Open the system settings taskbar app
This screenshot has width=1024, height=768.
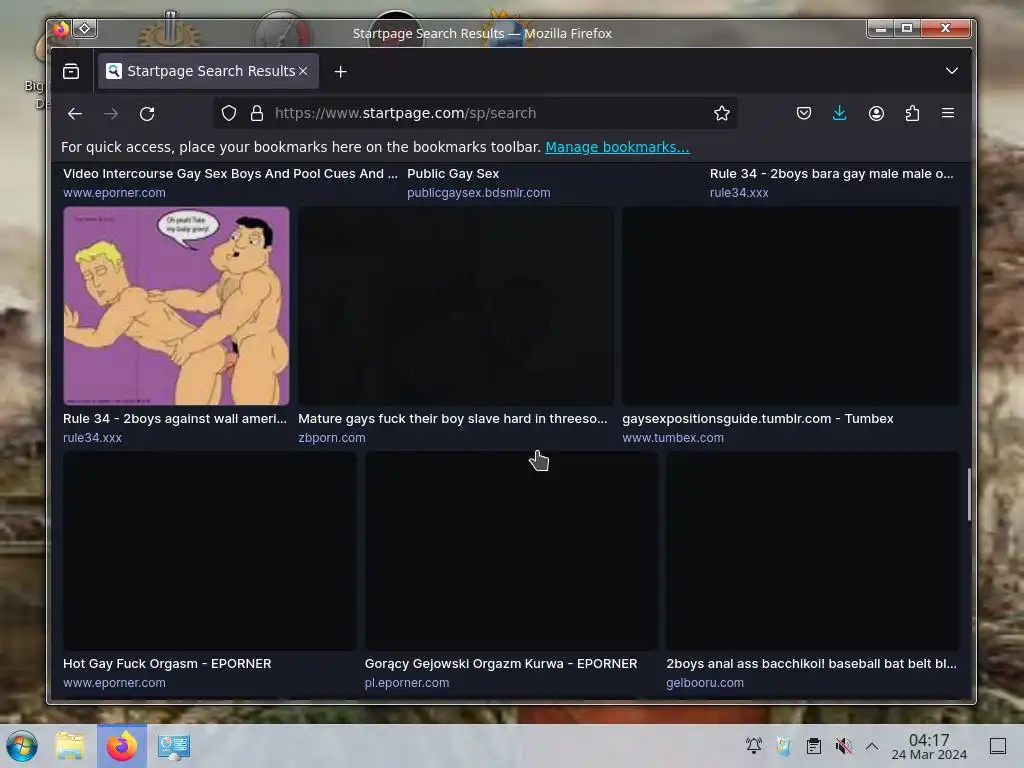click(174, 746)
